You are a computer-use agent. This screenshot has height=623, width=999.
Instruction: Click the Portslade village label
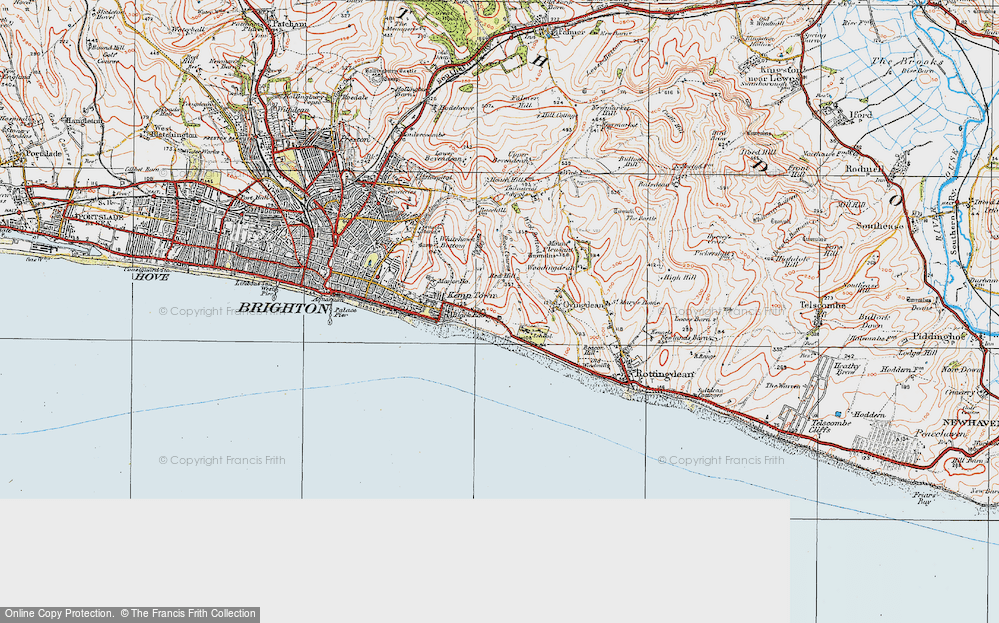tap(43, 154)
